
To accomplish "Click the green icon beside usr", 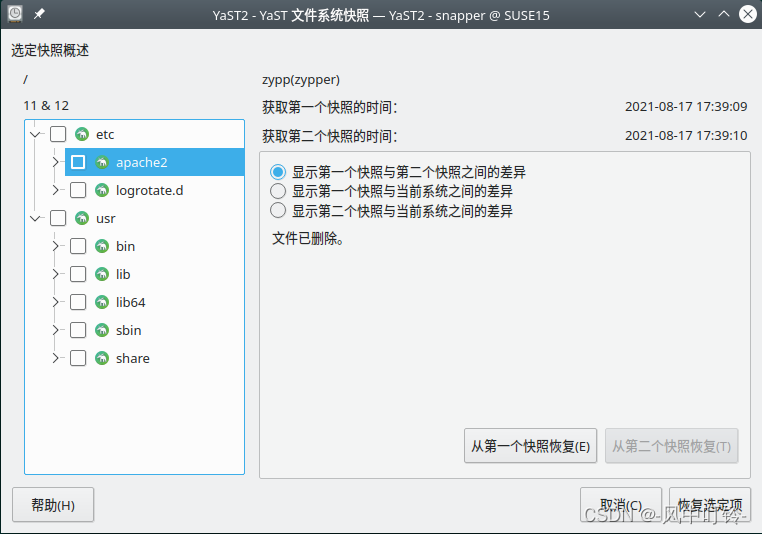I will pyautogui.click(x=82, y=218).
